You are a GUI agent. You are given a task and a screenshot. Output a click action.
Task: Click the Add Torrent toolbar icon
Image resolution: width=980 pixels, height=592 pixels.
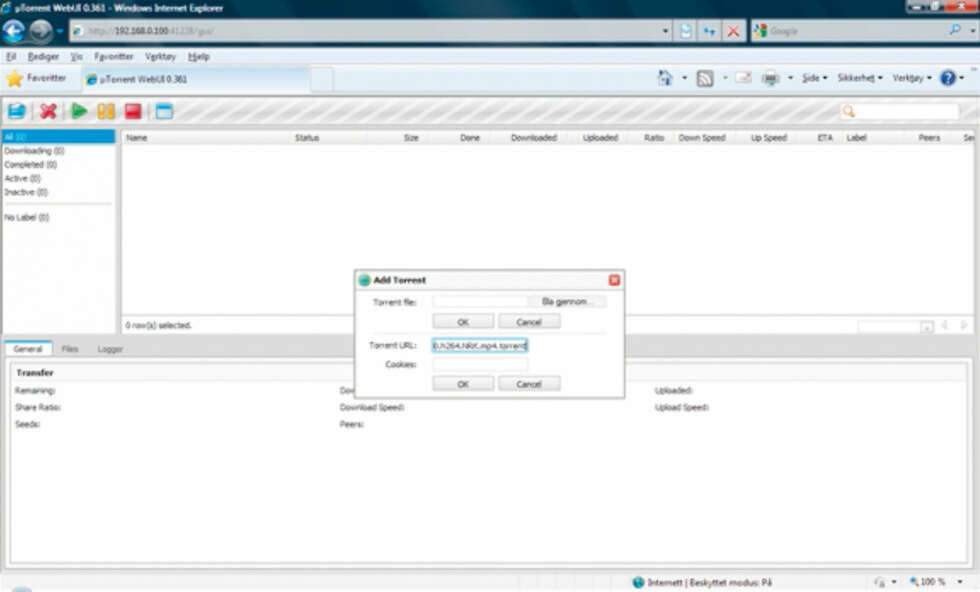[x=16, y=111]
